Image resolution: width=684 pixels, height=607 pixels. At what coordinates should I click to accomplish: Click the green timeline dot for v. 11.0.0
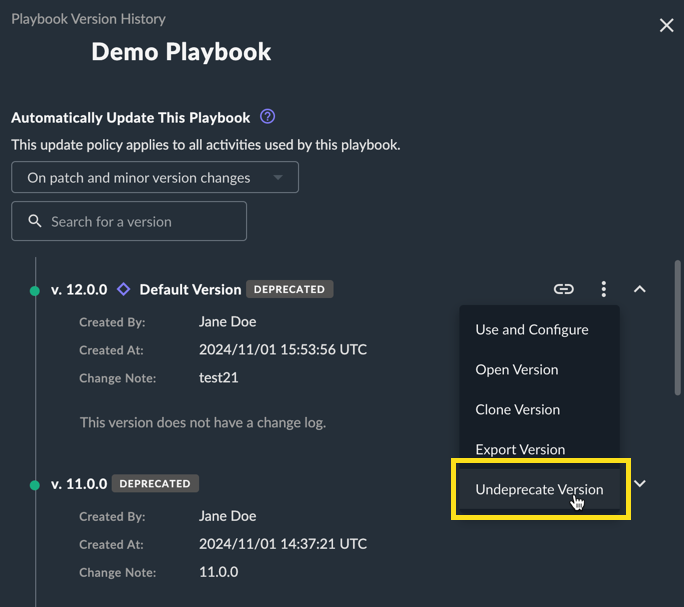point(35,485)
